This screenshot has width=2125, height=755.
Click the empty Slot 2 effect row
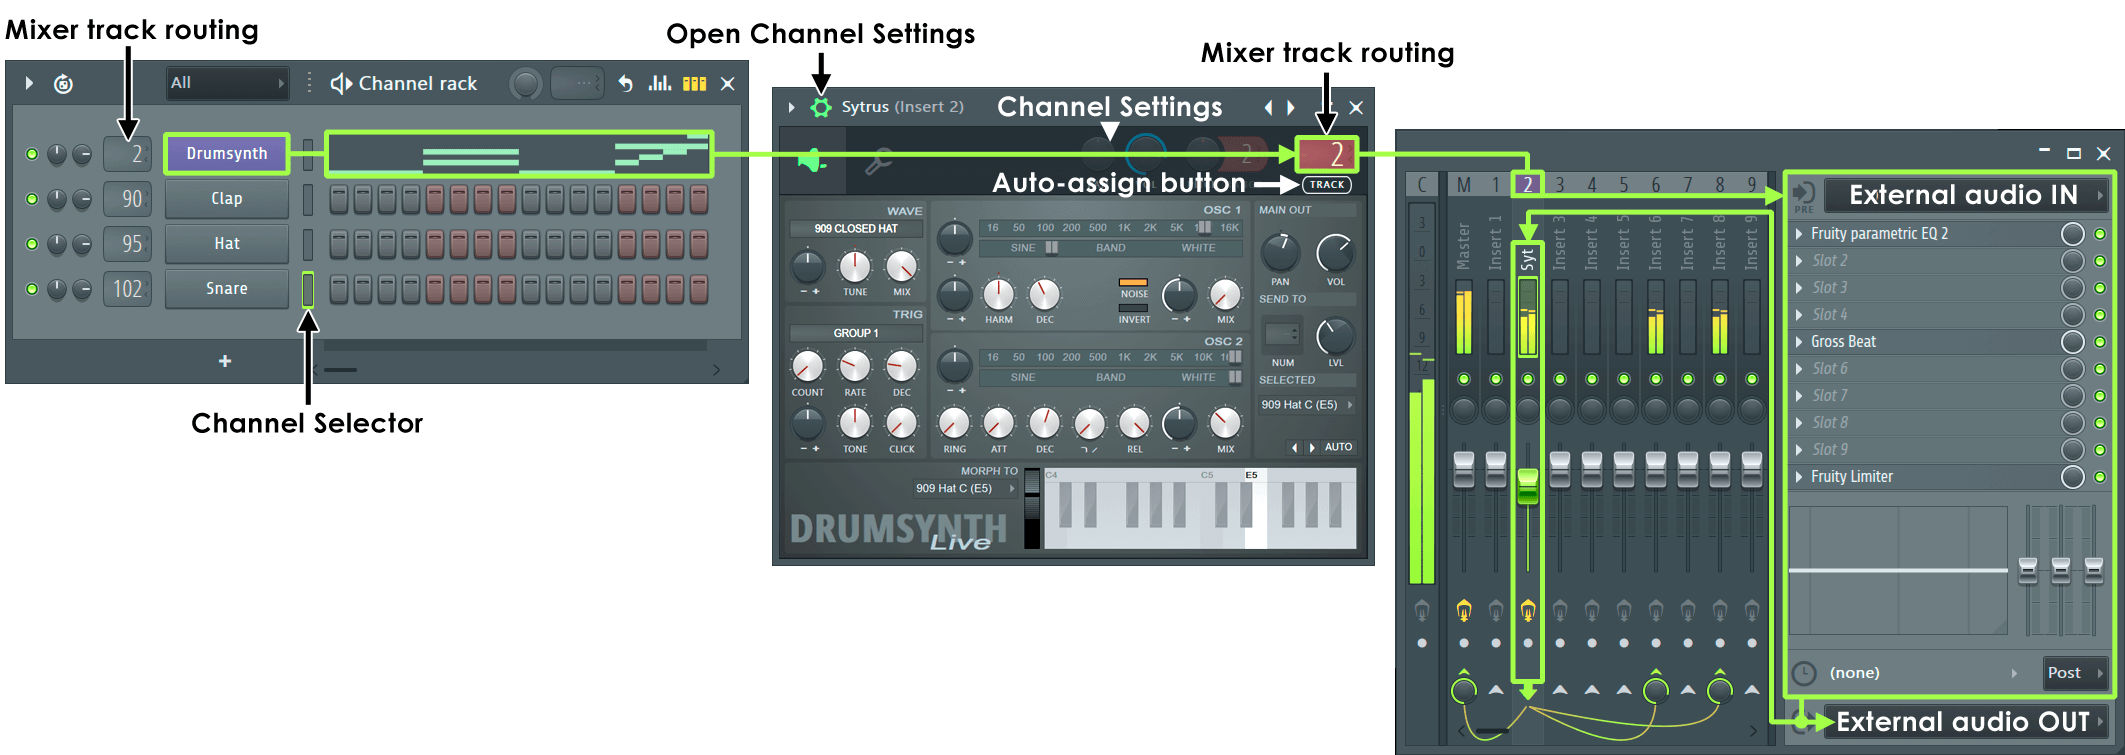[1925, 261]
